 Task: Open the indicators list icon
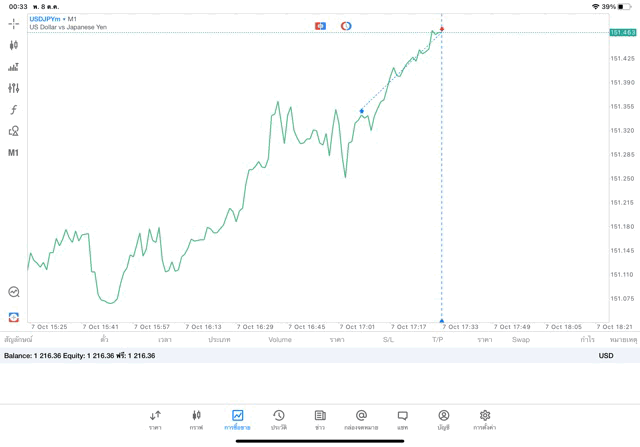click(13, 67)
